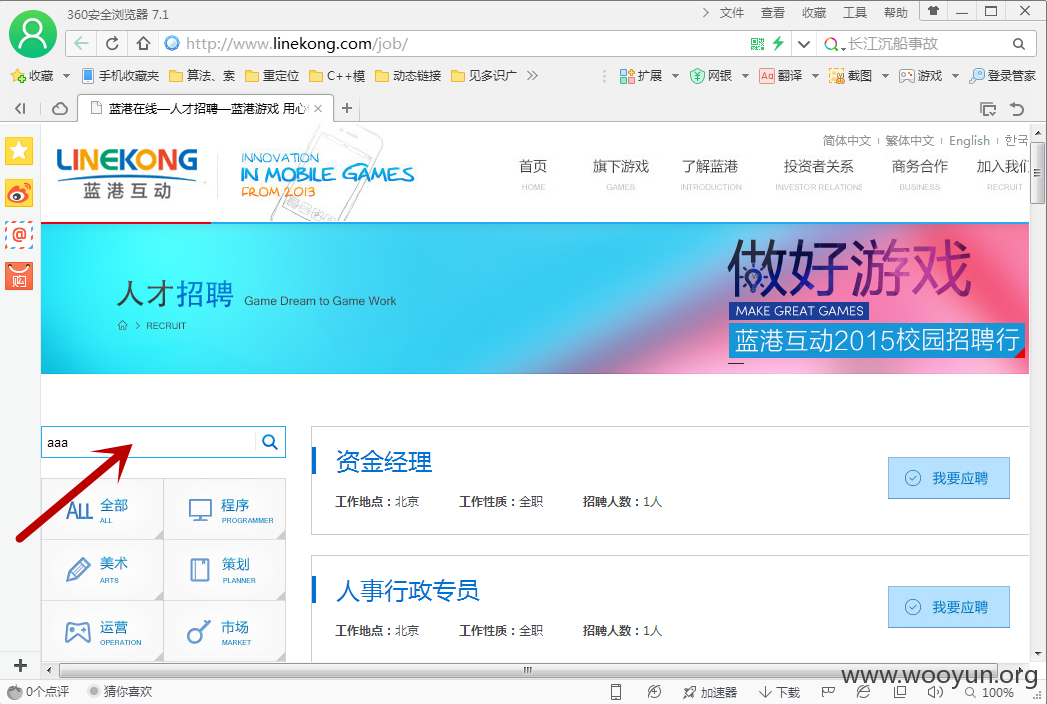
Task: Open the 首页 HOME nav item
Action: coord(533,174)
